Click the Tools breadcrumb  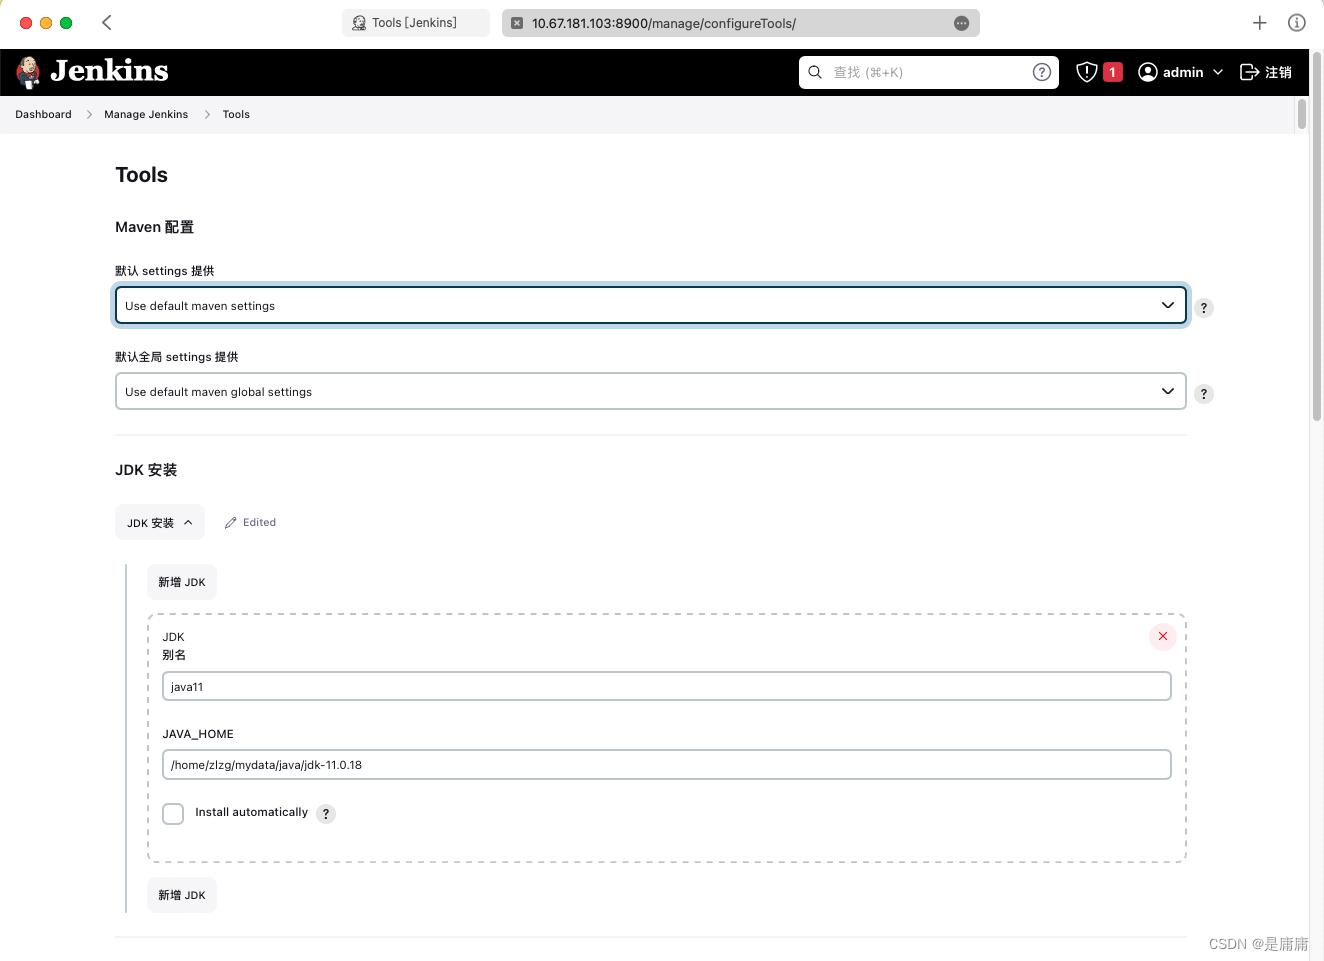(236, 114)
